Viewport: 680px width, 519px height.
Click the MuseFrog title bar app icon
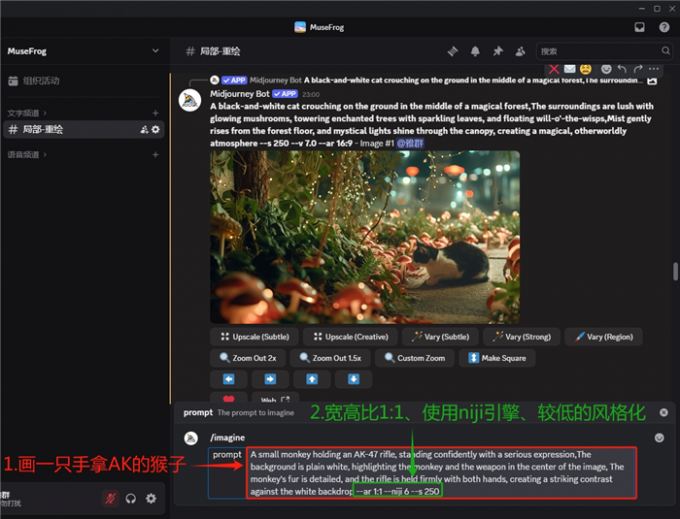tap(300, 27)
